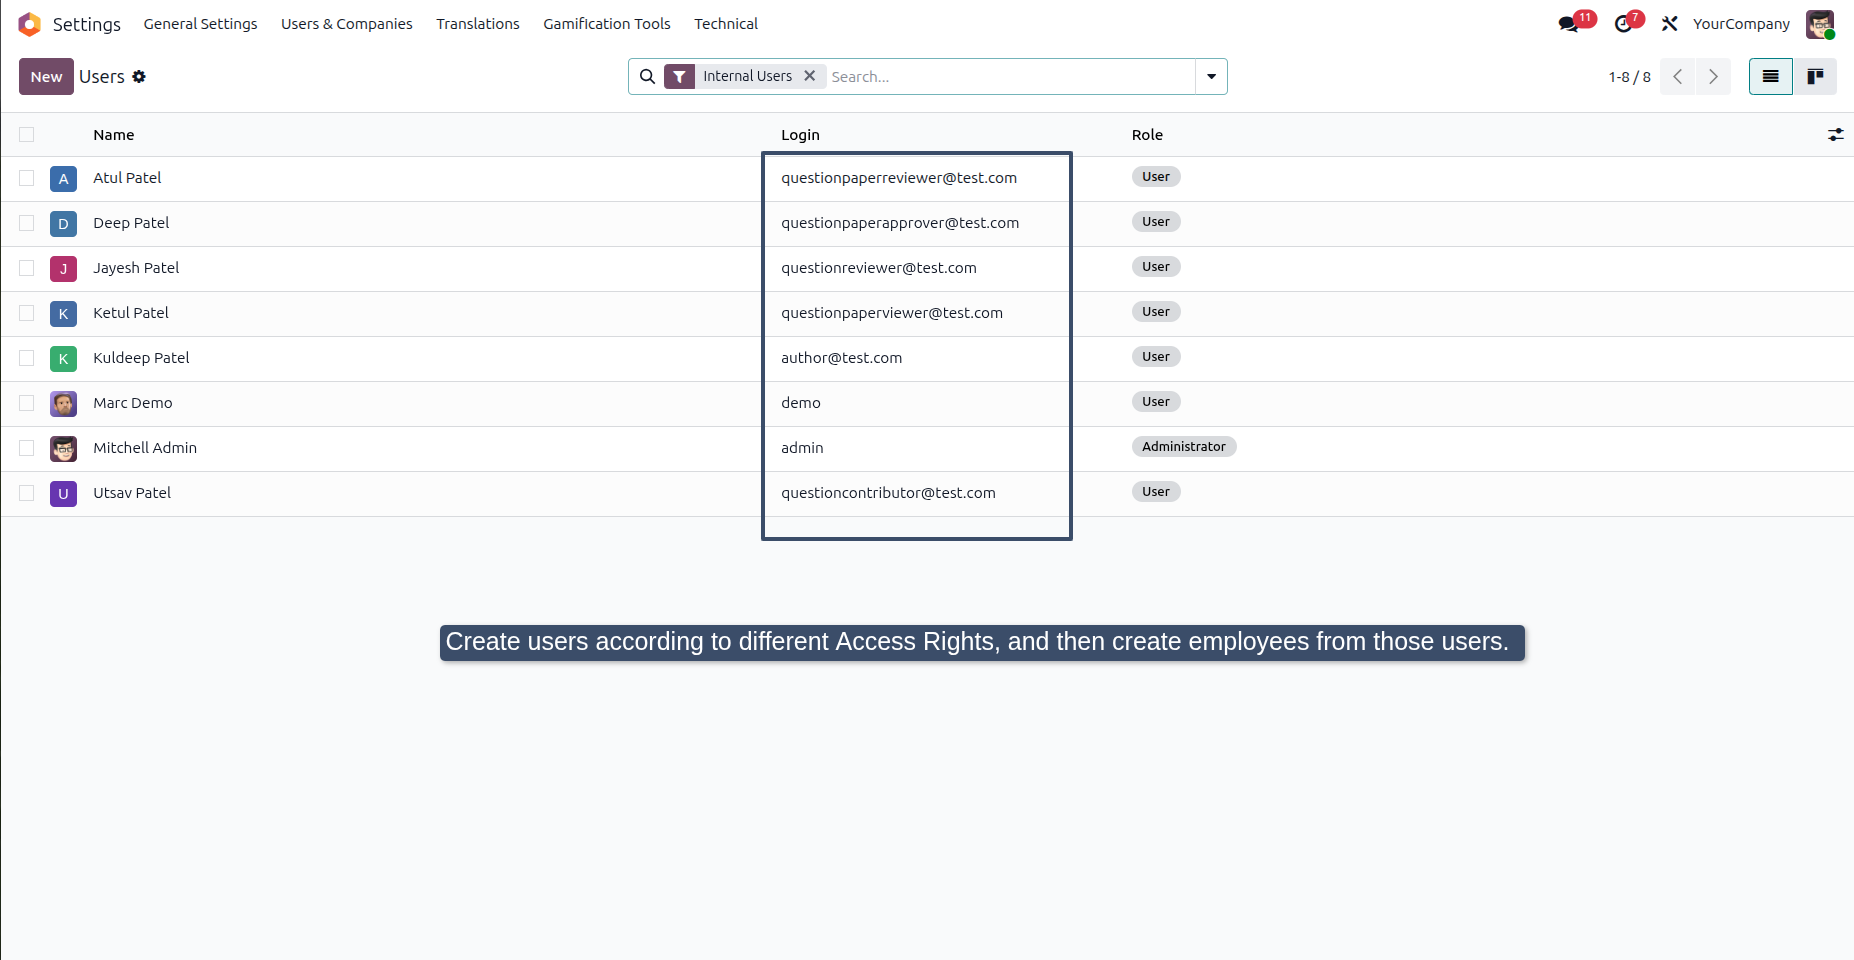Image resolution: width=1854 pixels, height=960 pixels.
Task: Open the Gamification Tools menu
Action: 607,24
